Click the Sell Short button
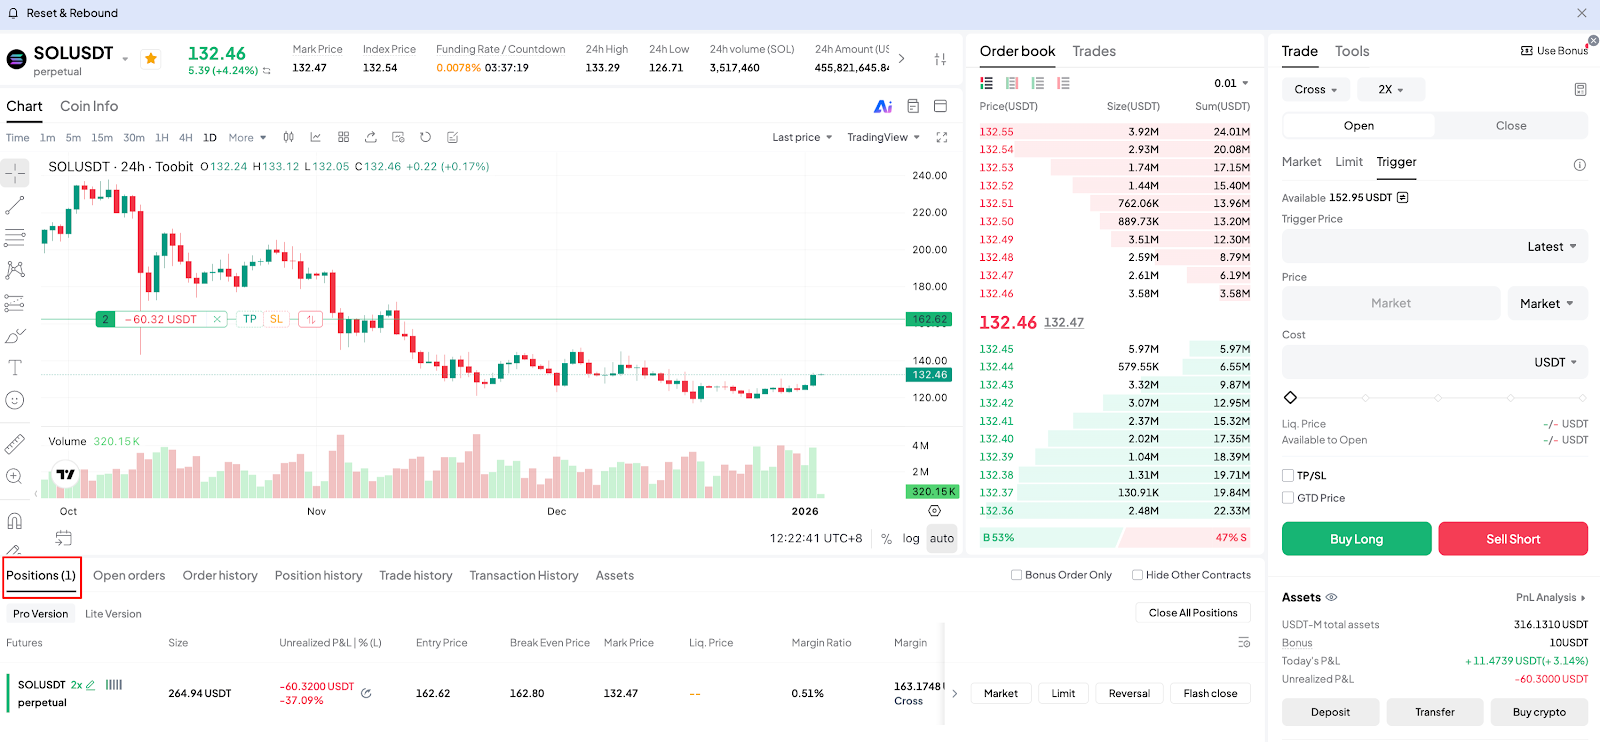The width and height of the screenshot is (1600, 742). click(x=1513, y=539)
